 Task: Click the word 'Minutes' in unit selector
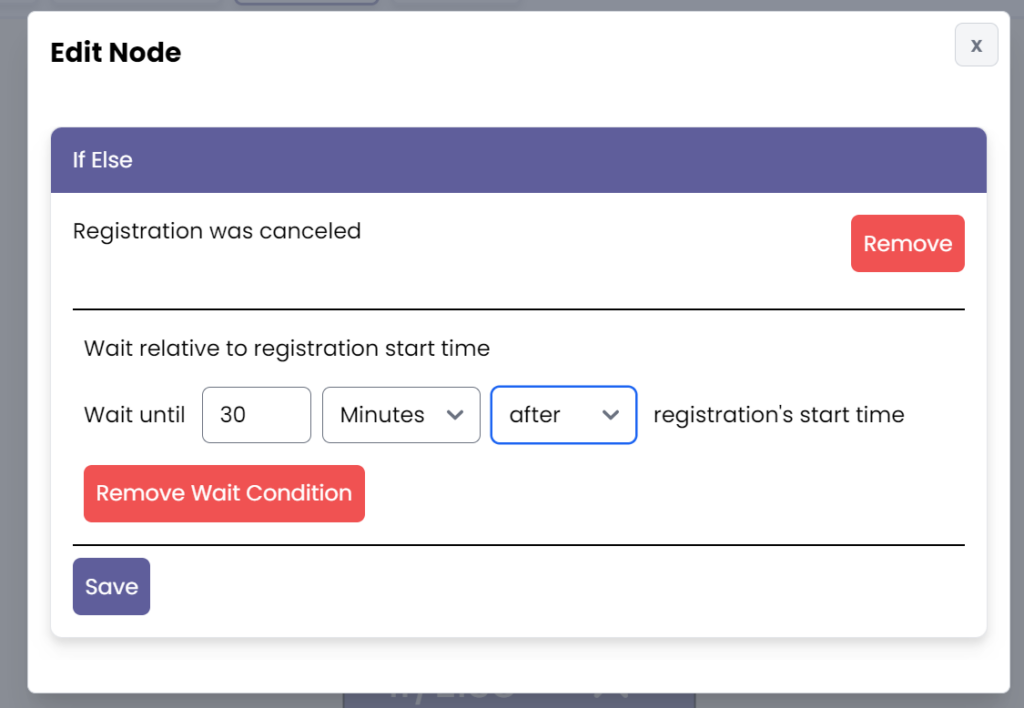(382, 415)
